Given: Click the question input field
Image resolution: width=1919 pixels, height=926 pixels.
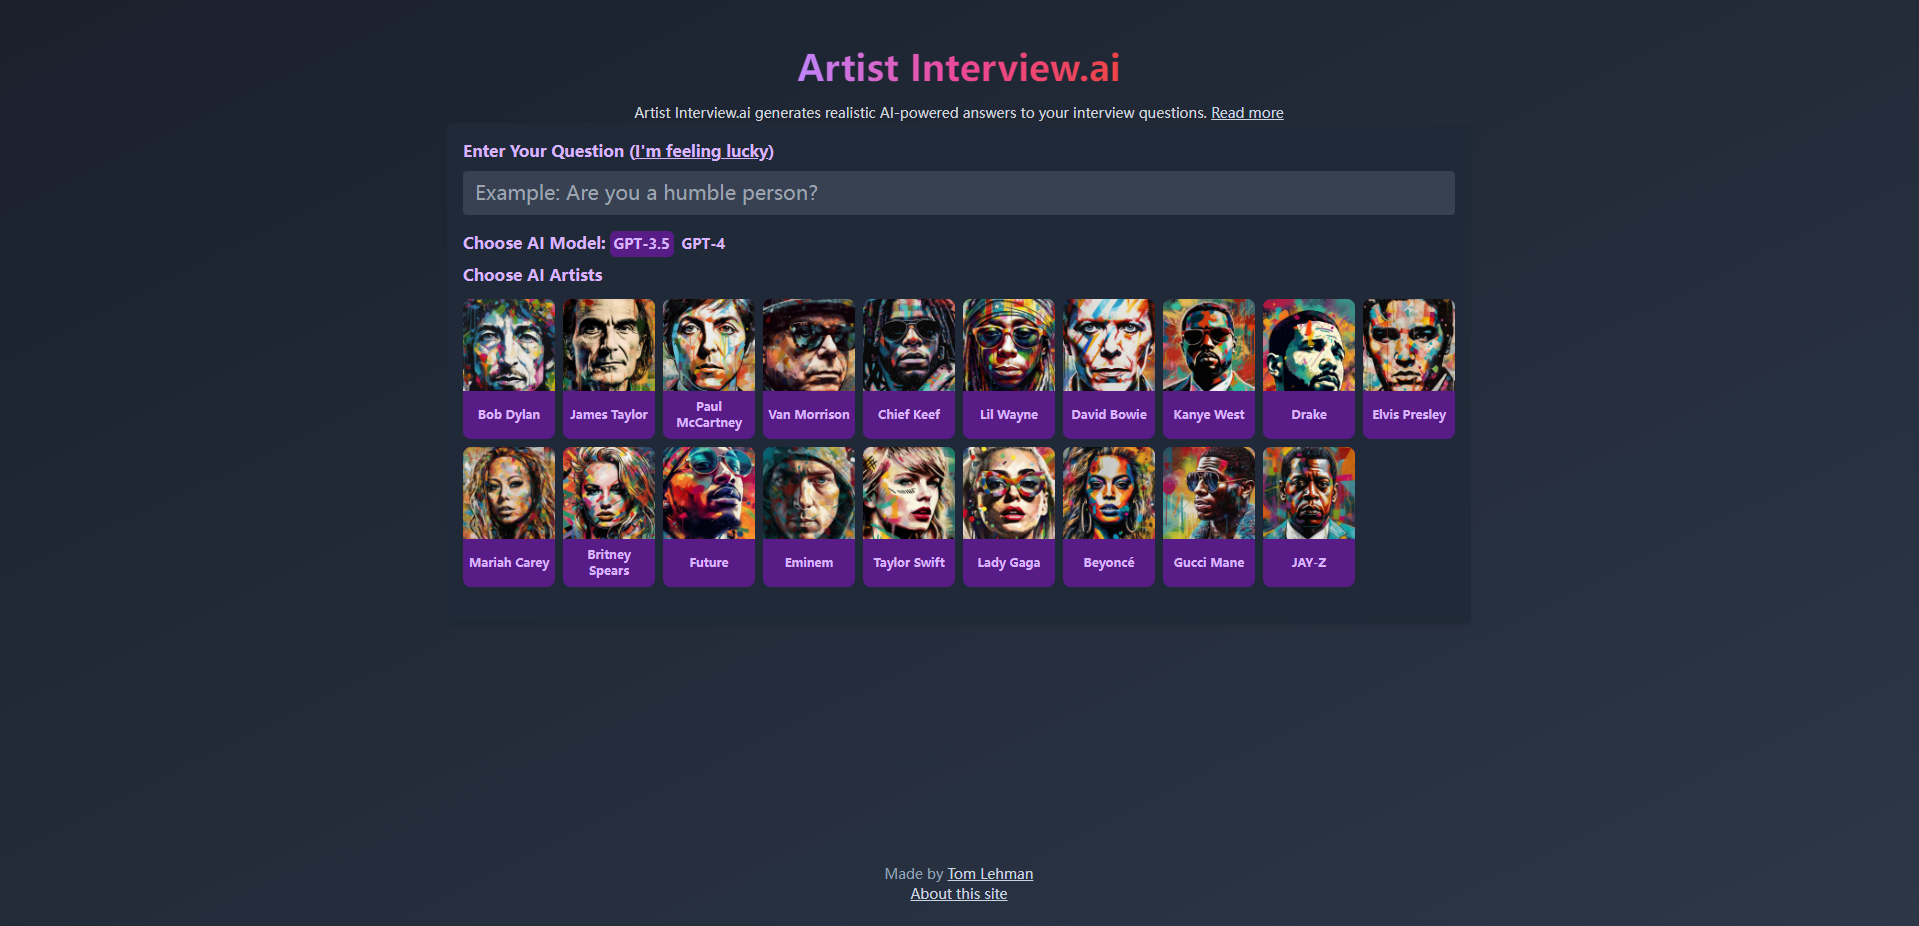Looking at the screenshot, I should tap(957, 192).
